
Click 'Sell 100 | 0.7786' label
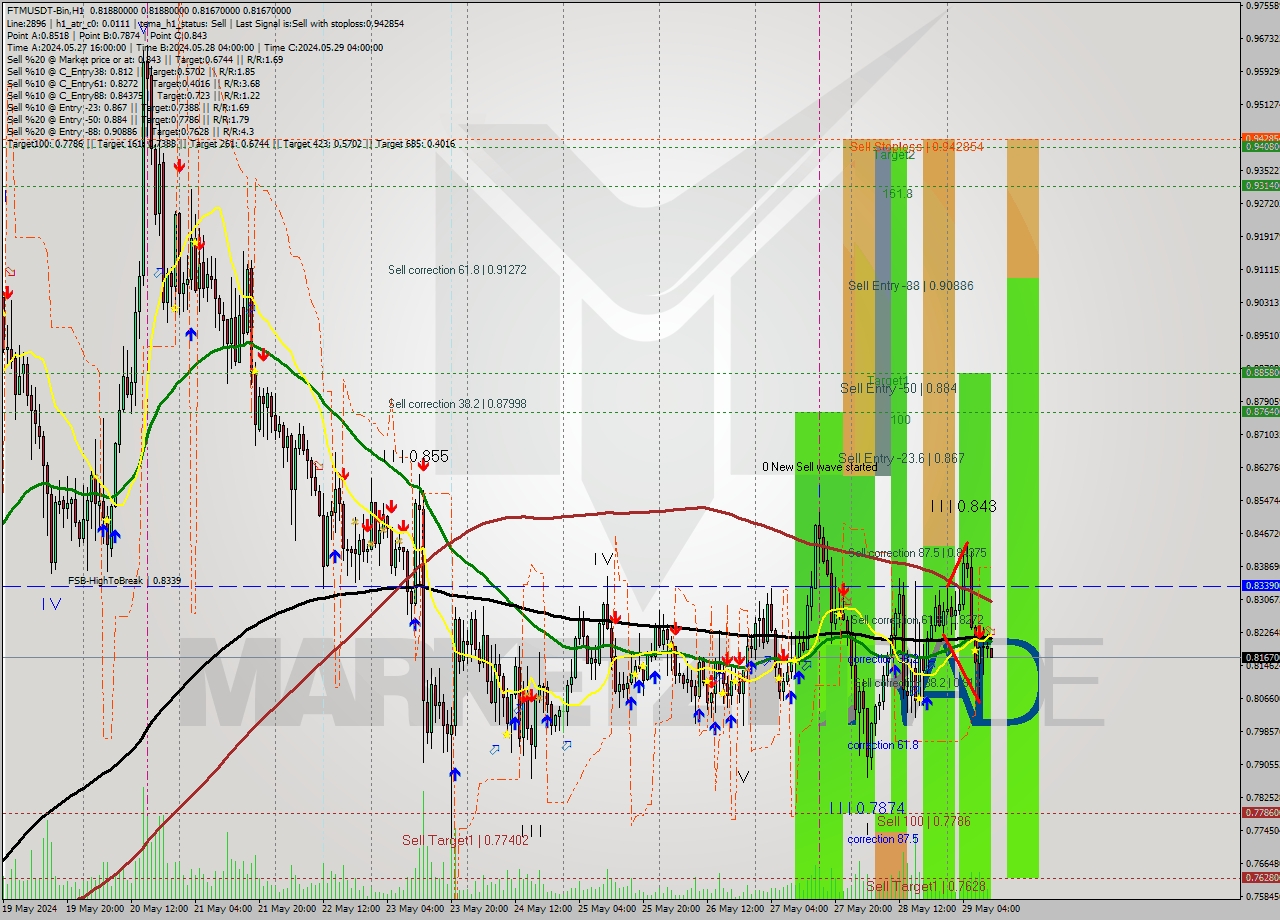(923, 821)
